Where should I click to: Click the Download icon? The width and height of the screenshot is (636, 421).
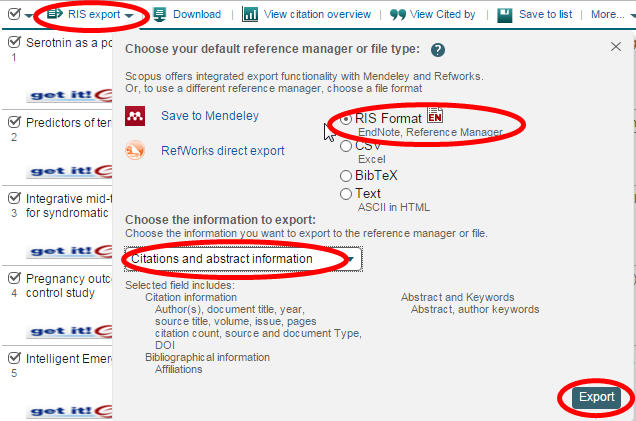point(160,15)
